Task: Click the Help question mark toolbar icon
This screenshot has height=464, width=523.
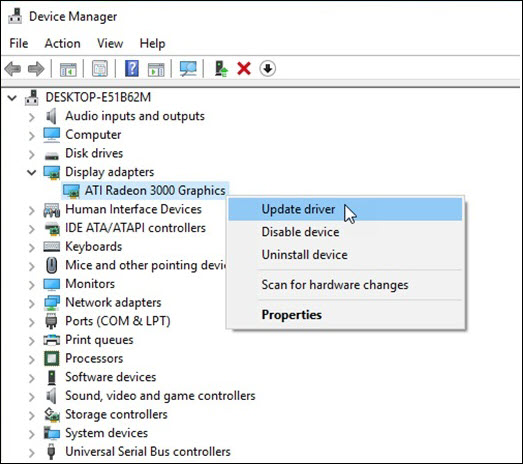Action: click(132, 69)
